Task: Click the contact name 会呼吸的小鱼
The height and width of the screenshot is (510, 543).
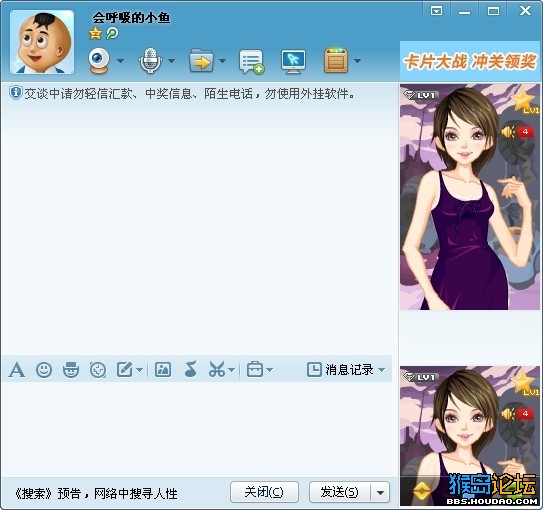Action: coord(131,18)
